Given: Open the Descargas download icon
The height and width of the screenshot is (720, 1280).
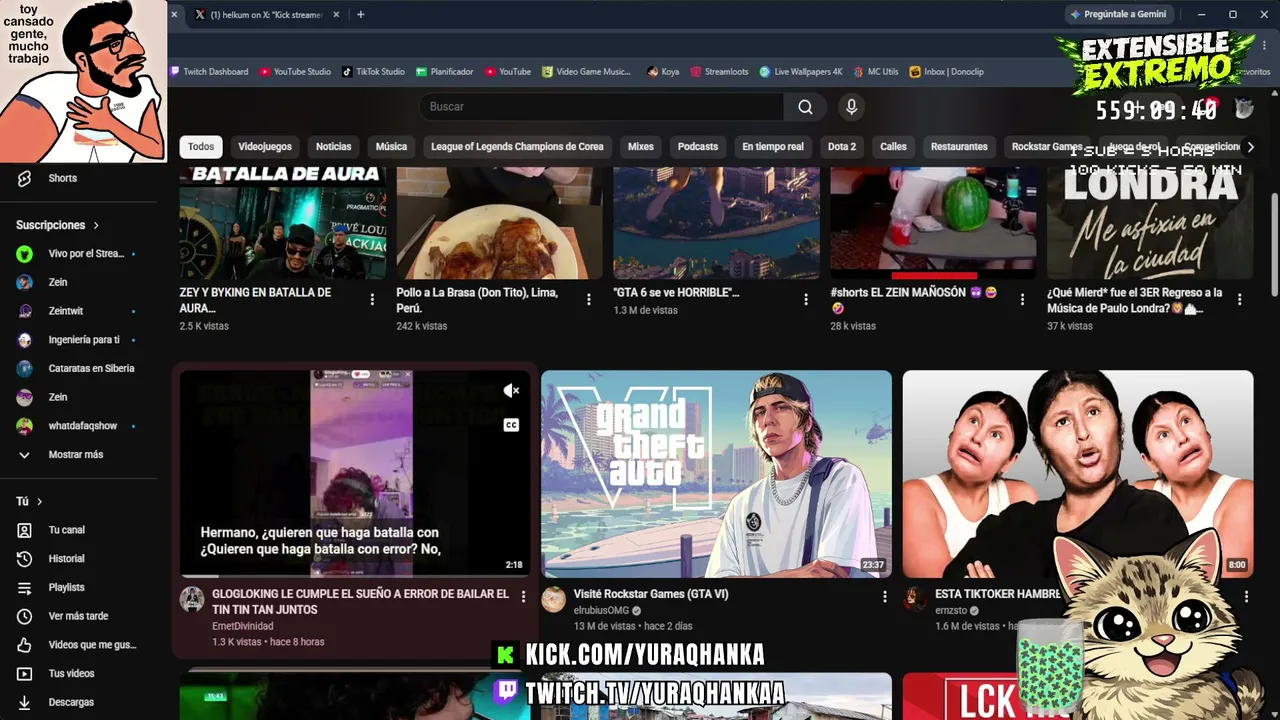Looking at the screenshot, I should (25, 702).
